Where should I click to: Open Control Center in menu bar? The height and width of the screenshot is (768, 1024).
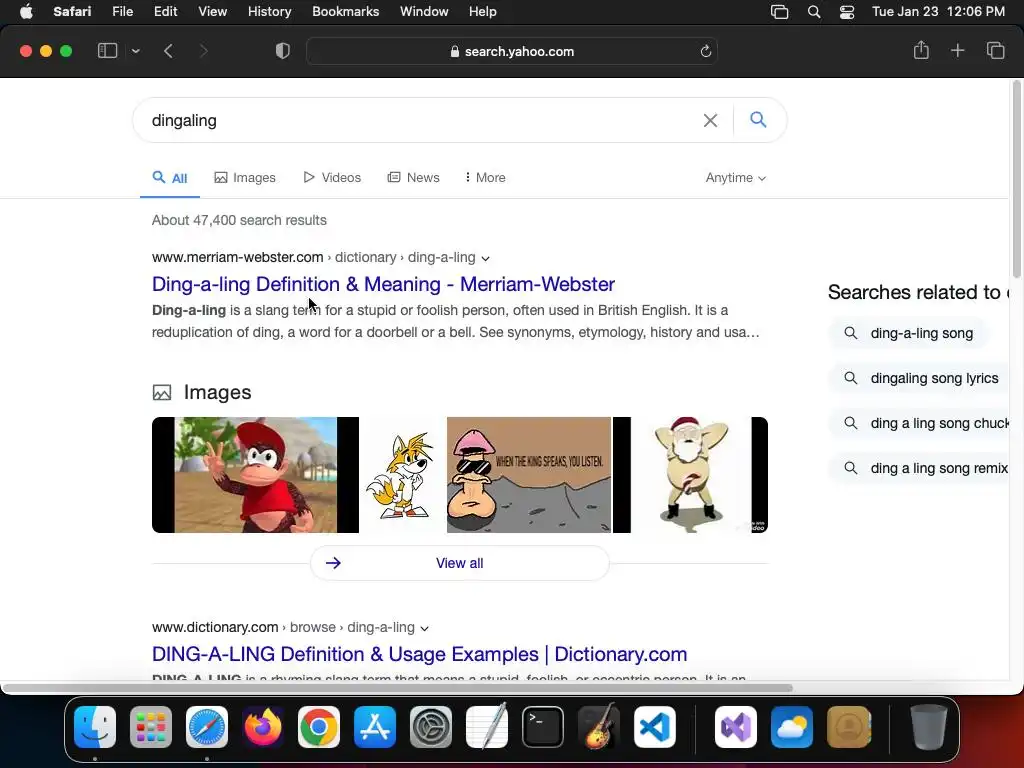click(847, 12)
